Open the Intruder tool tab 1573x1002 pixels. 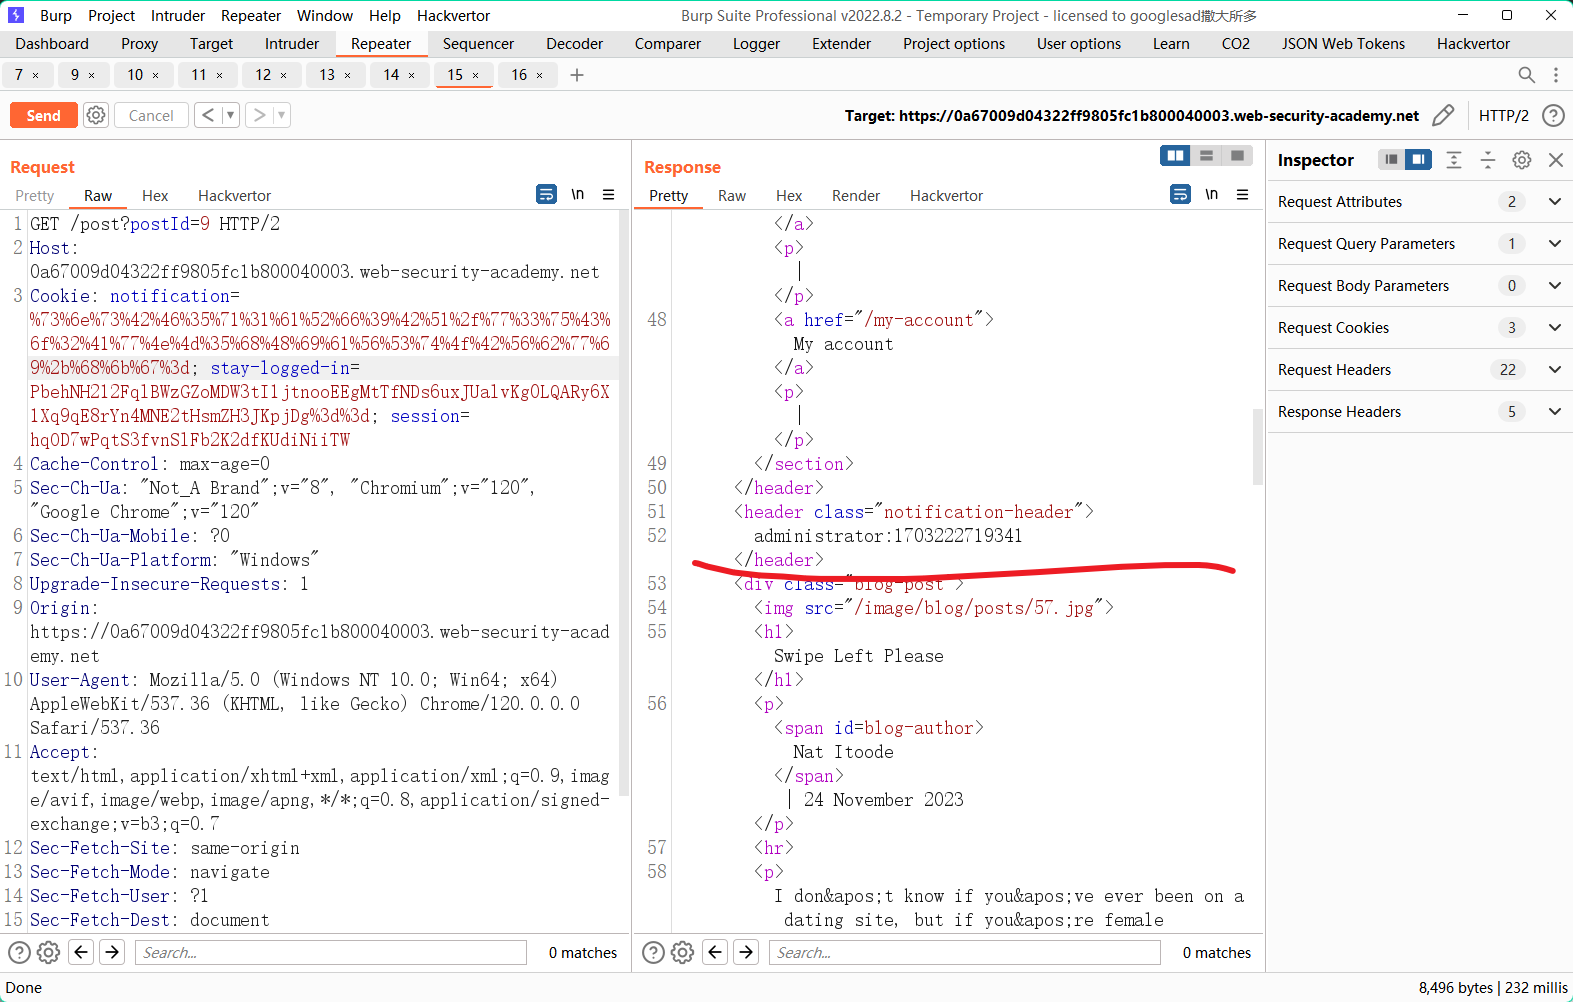coord(292,43)
